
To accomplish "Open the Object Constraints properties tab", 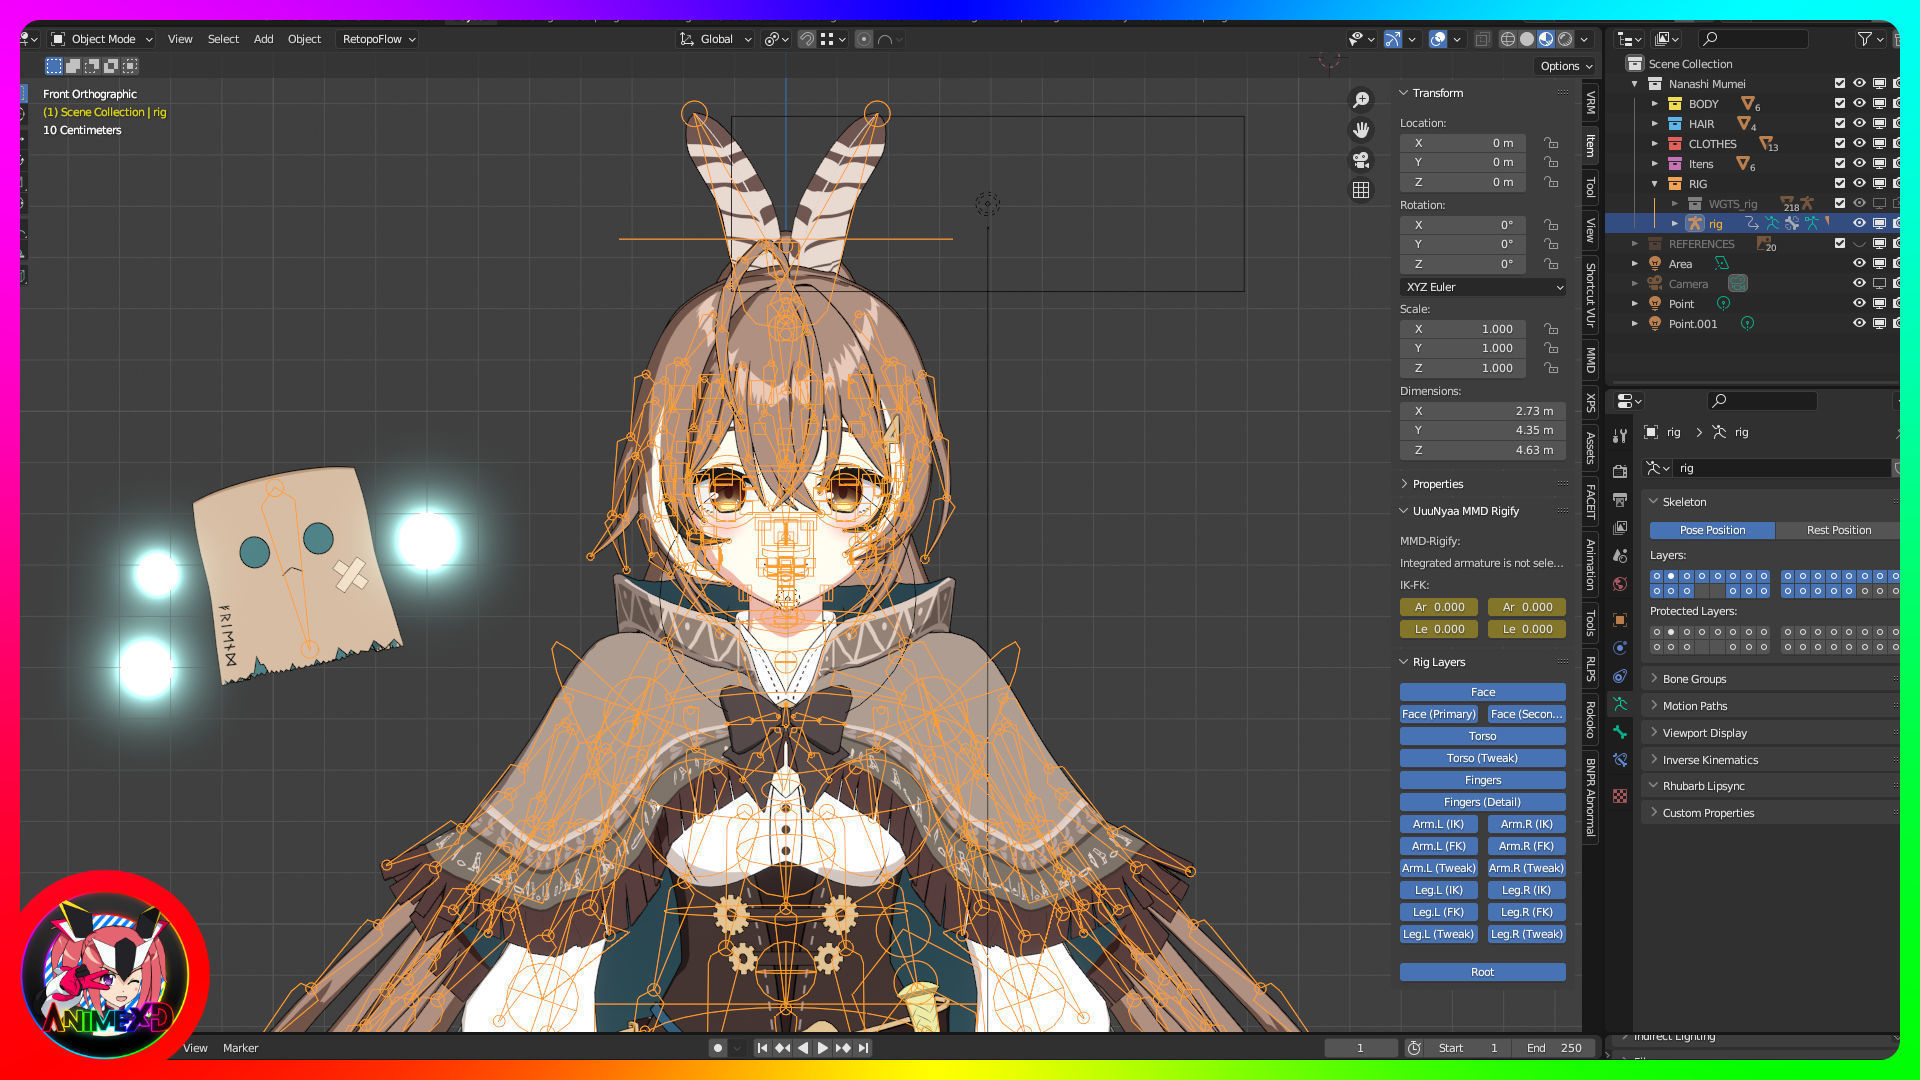I will 1620,676.
